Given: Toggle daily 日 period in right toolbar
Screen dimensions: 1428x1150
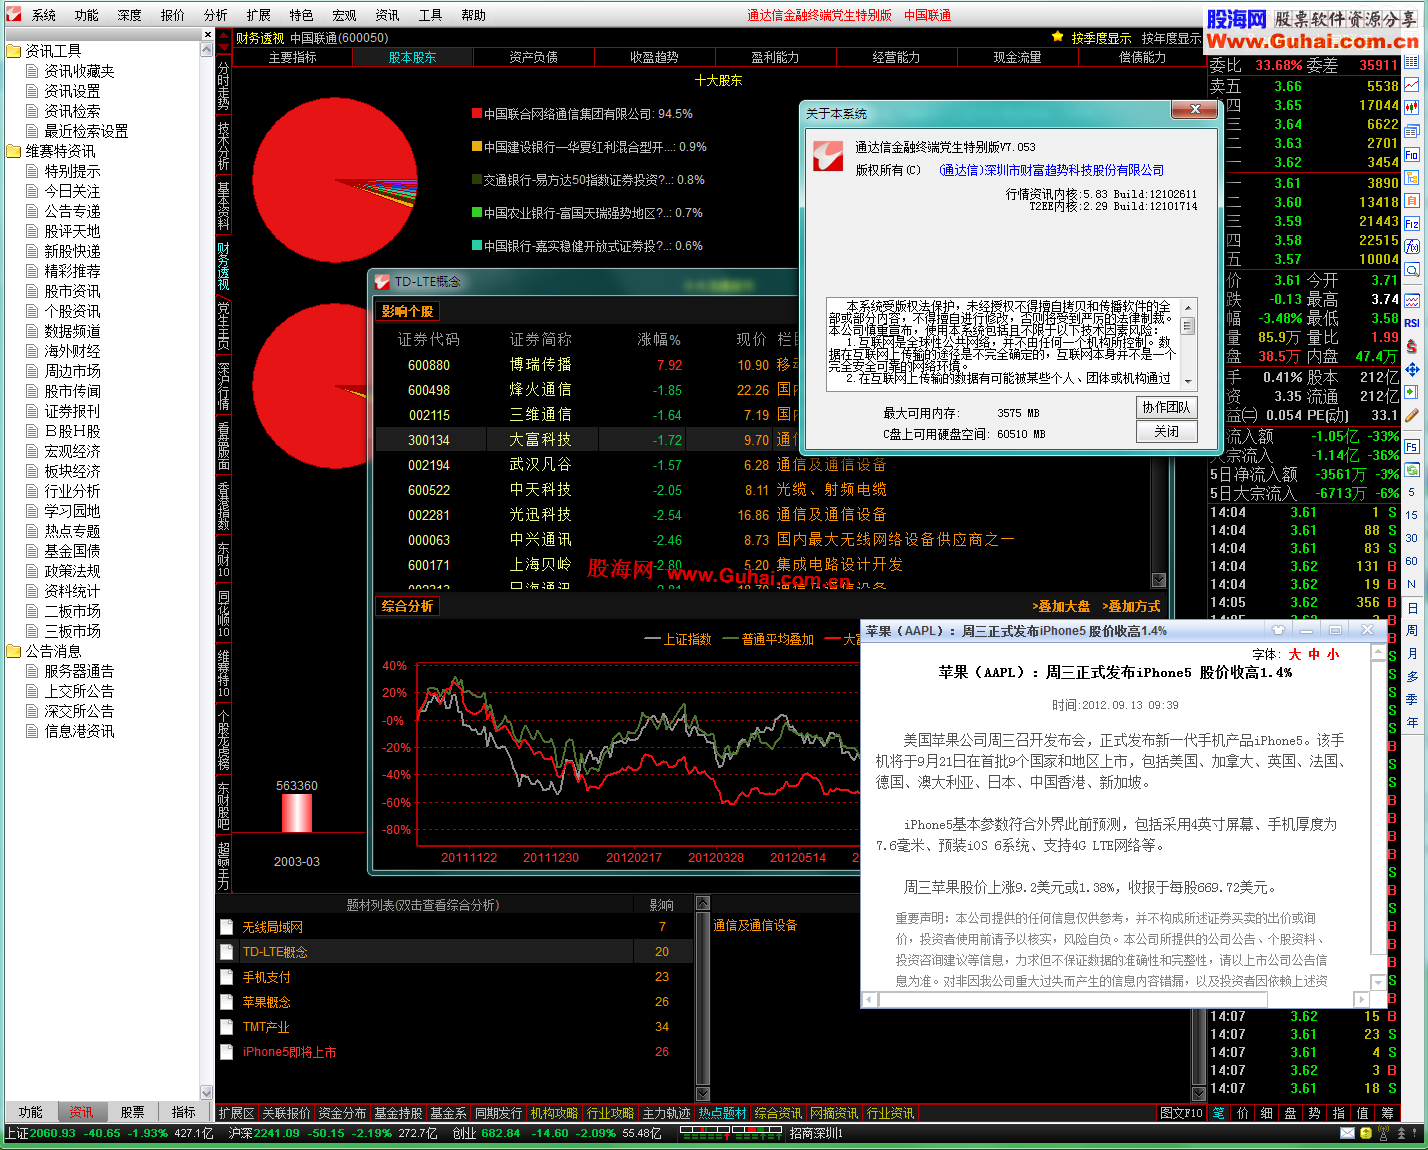Looking at the screenshot, I should click(1412, 608).
